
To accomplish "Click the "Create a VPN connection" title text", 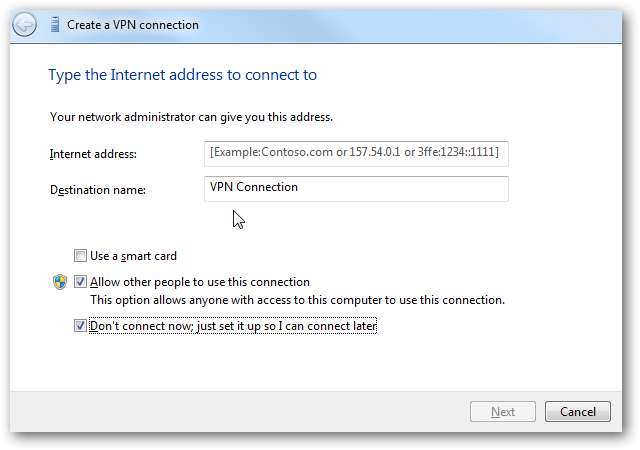I will (x=133, y=25).
